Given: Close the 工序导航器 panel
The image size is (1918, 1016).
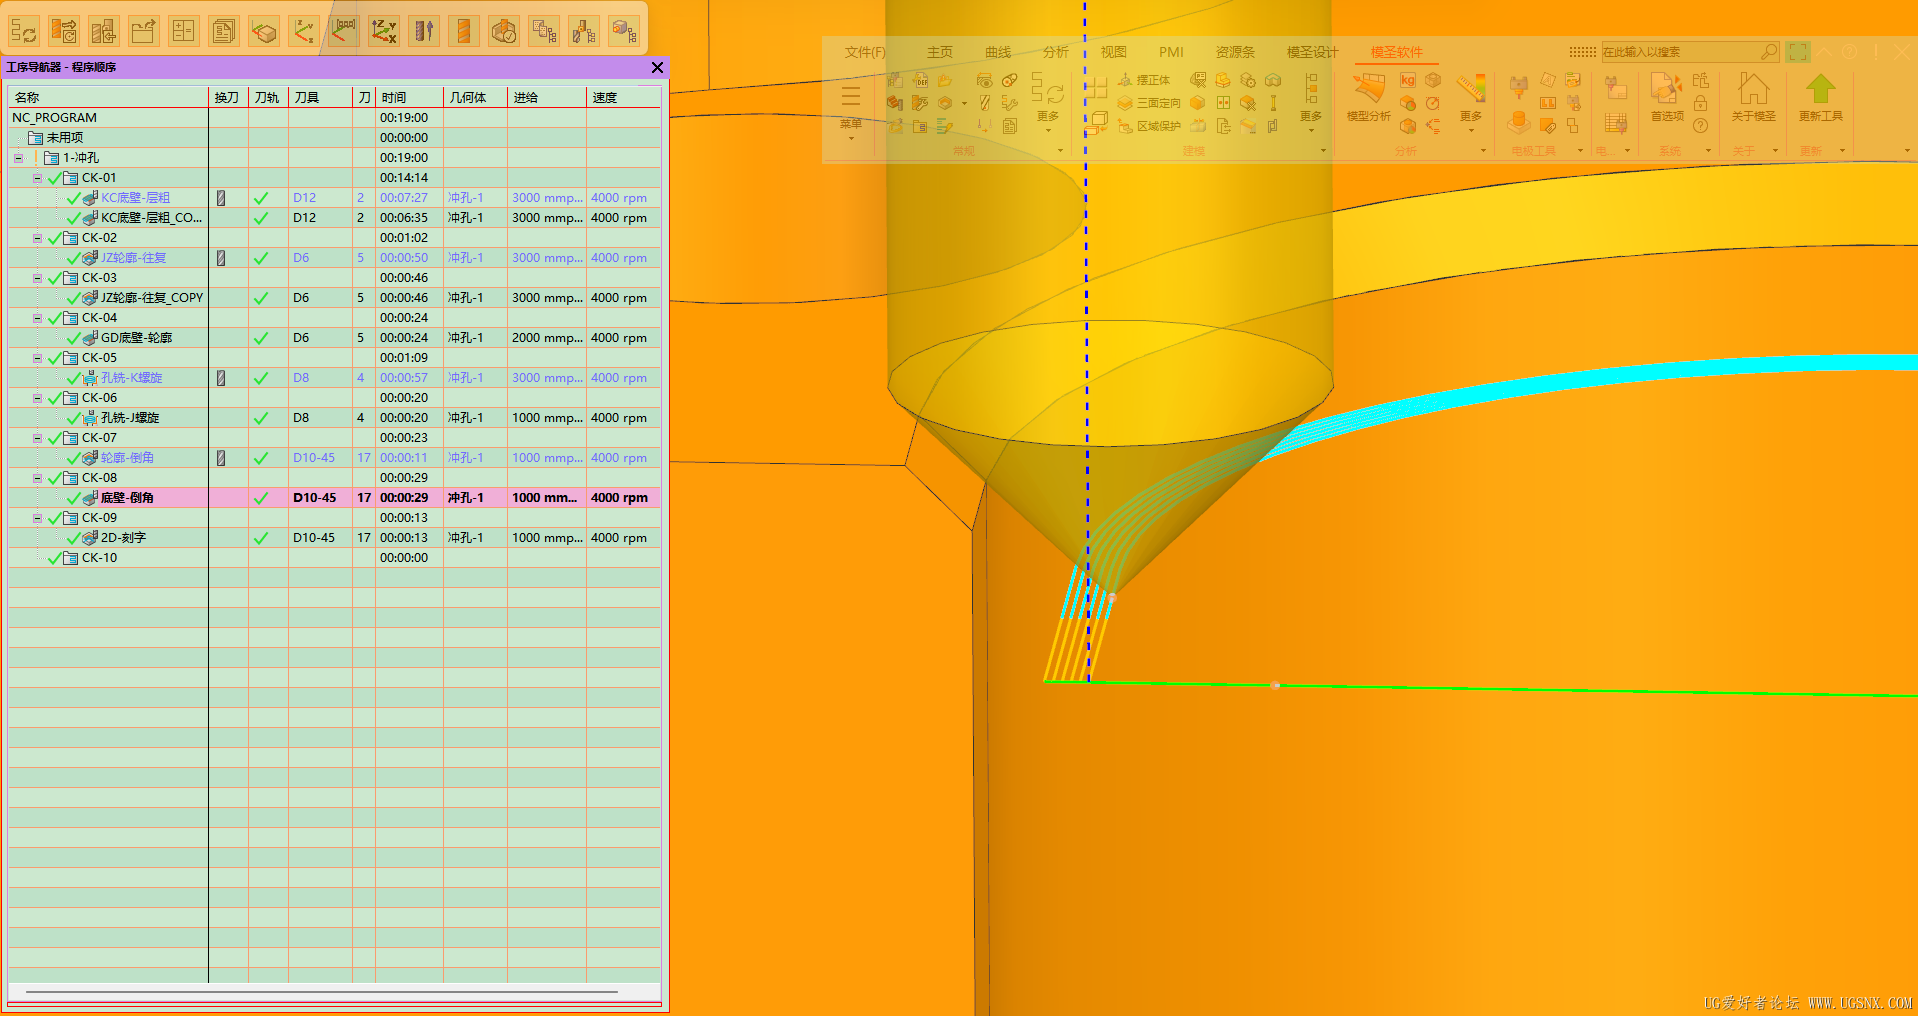Looking at the screenshot, I should click(657, 67).
